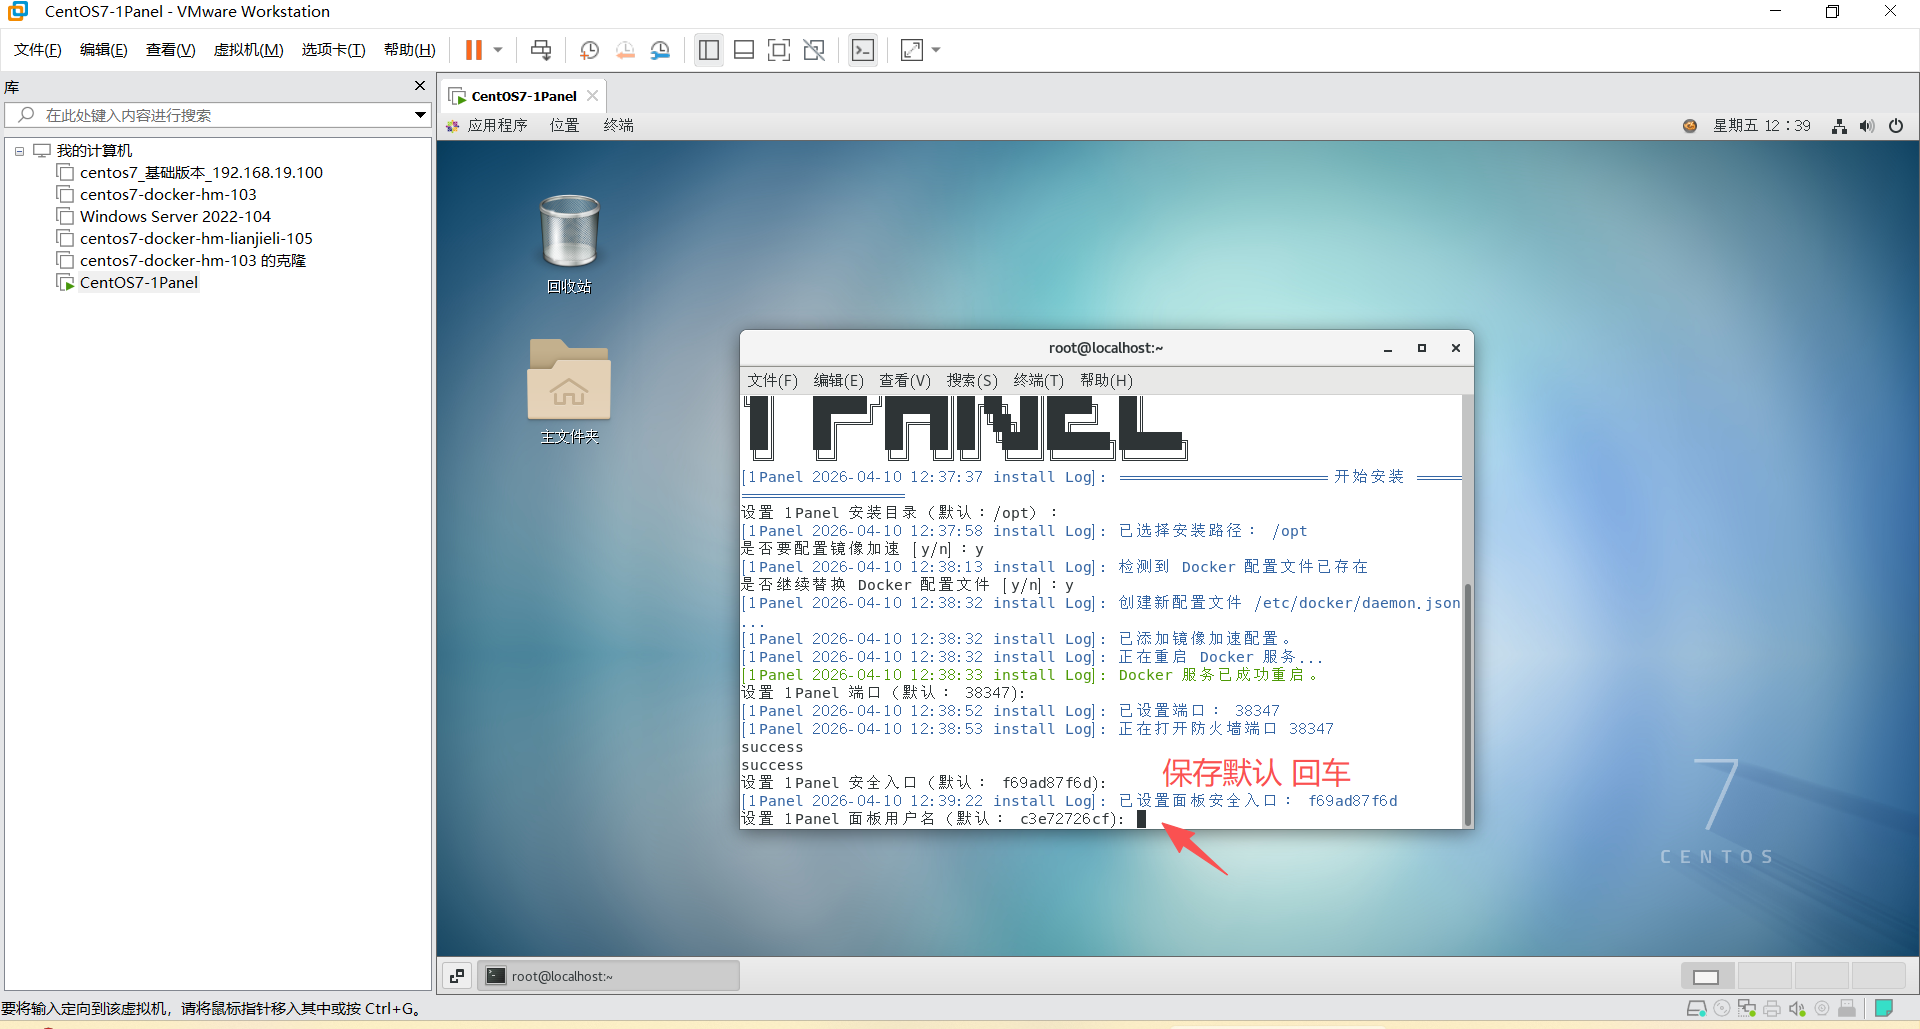Open the 位置 menu in CentOS panel
The image size is (1920, 1029).
[x=564, y=126]
